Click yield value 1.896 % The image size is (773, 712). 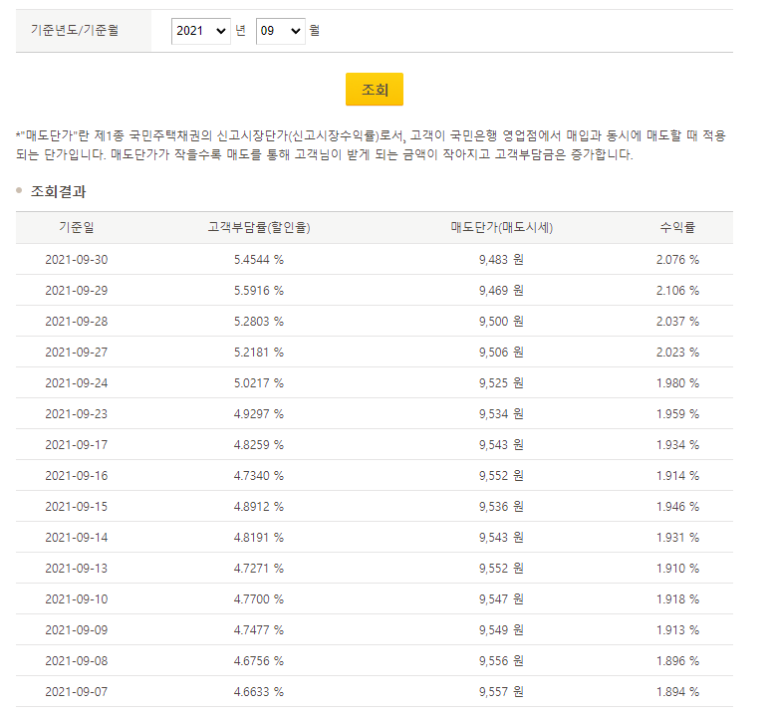[677, 661]
